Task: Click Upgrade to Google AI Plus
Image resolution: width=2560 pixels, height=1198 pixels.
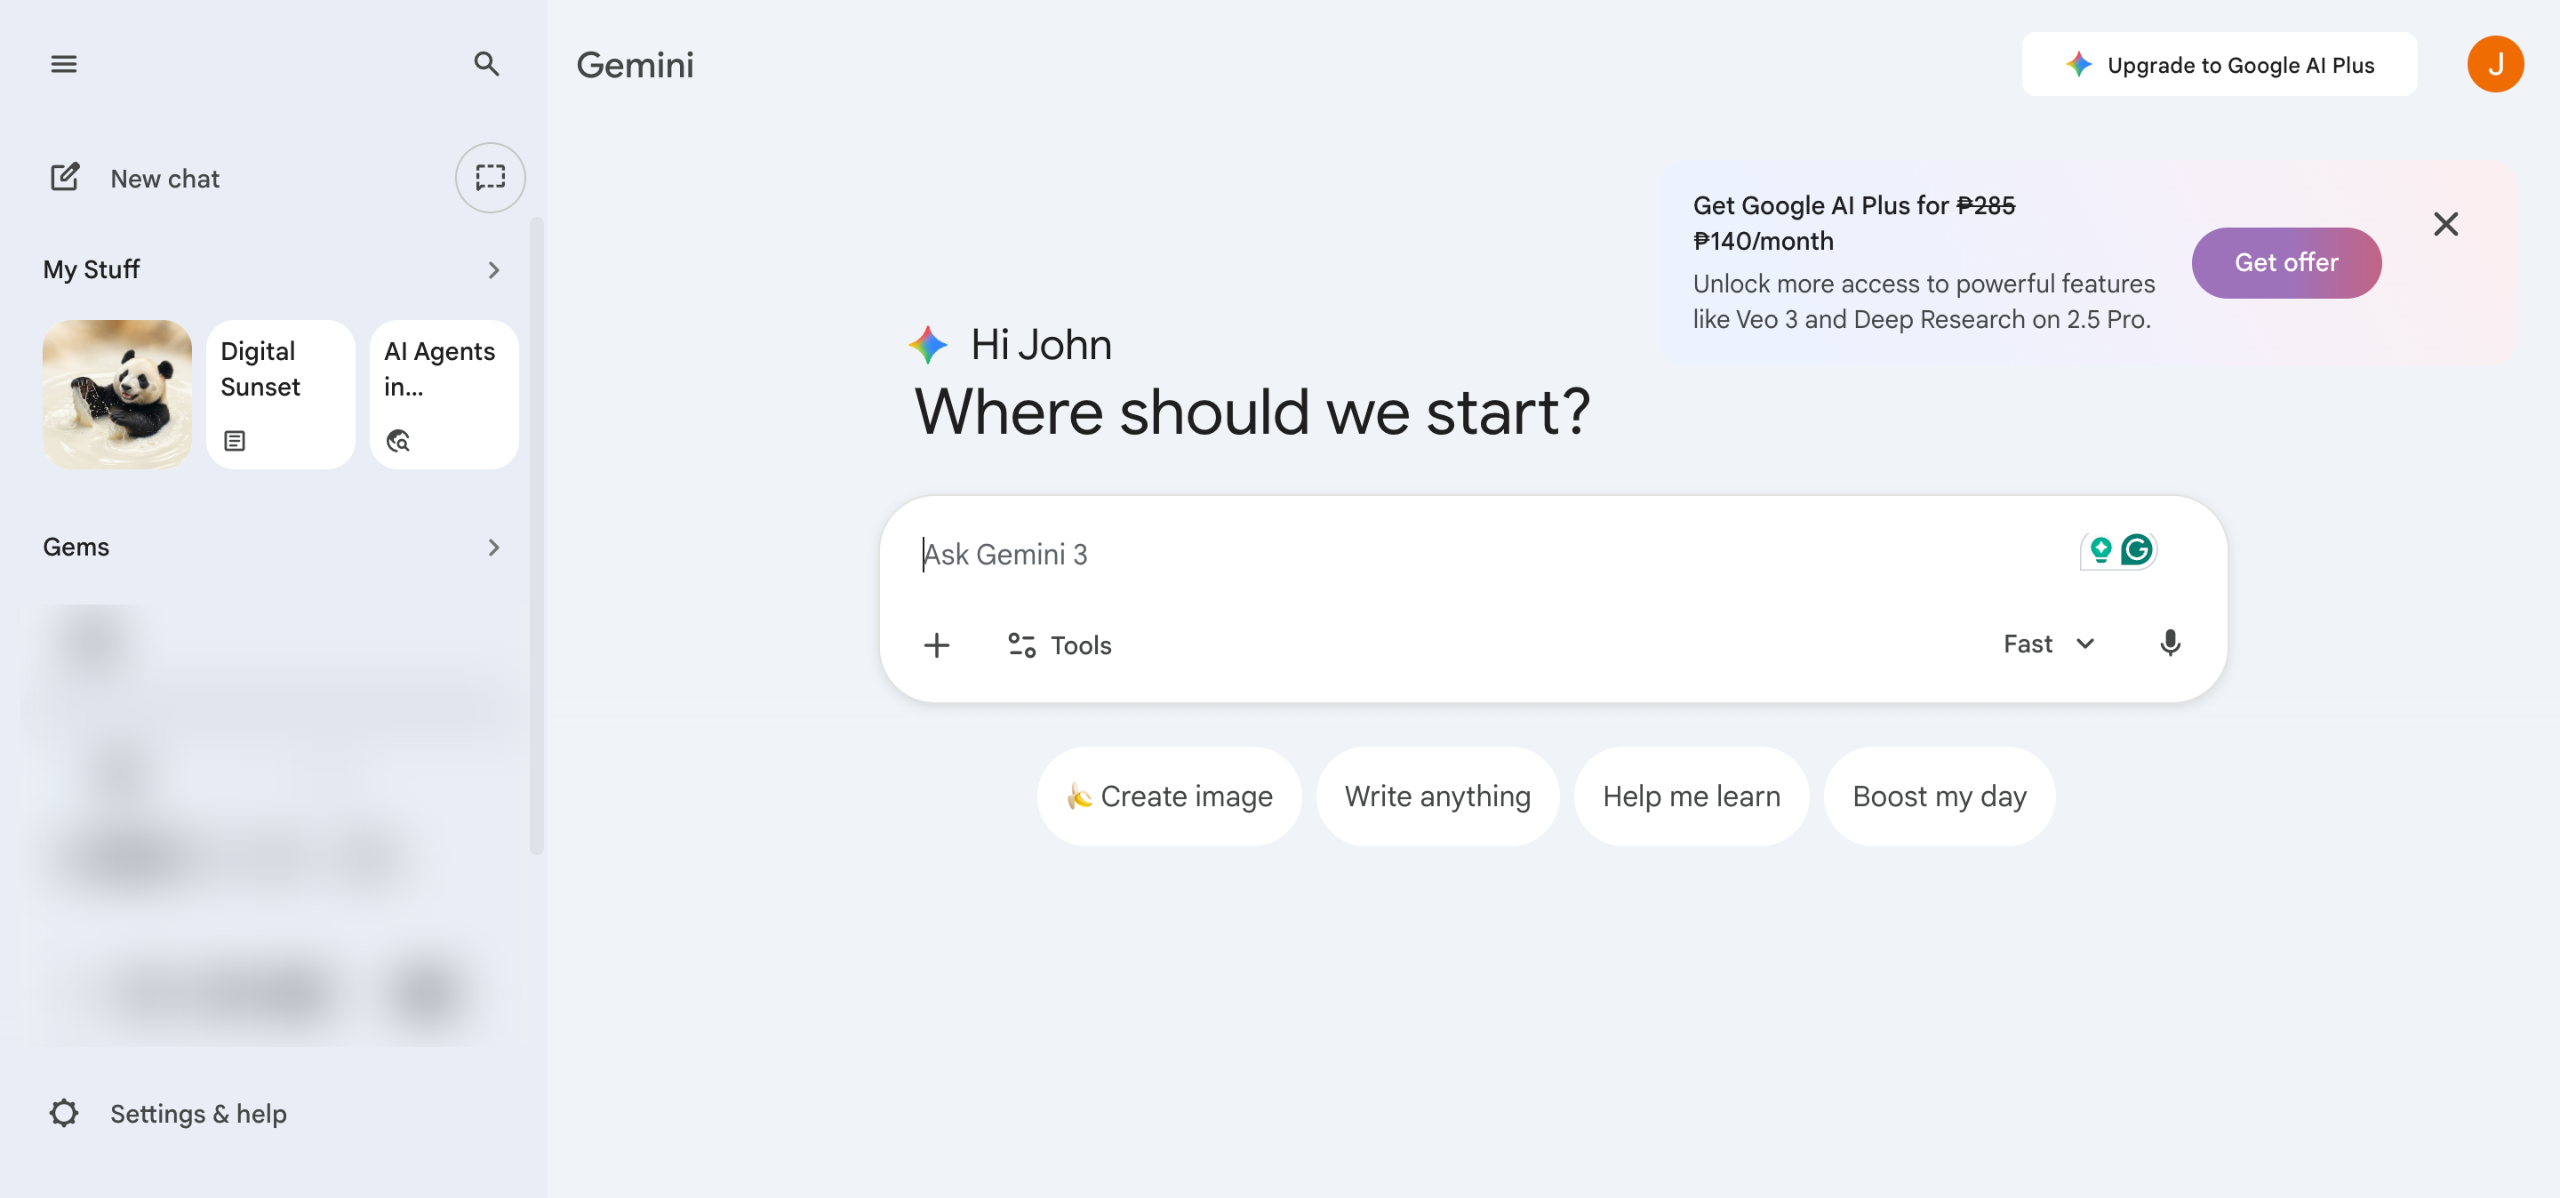Action: pyautogui.click(x=2219, y=65)
